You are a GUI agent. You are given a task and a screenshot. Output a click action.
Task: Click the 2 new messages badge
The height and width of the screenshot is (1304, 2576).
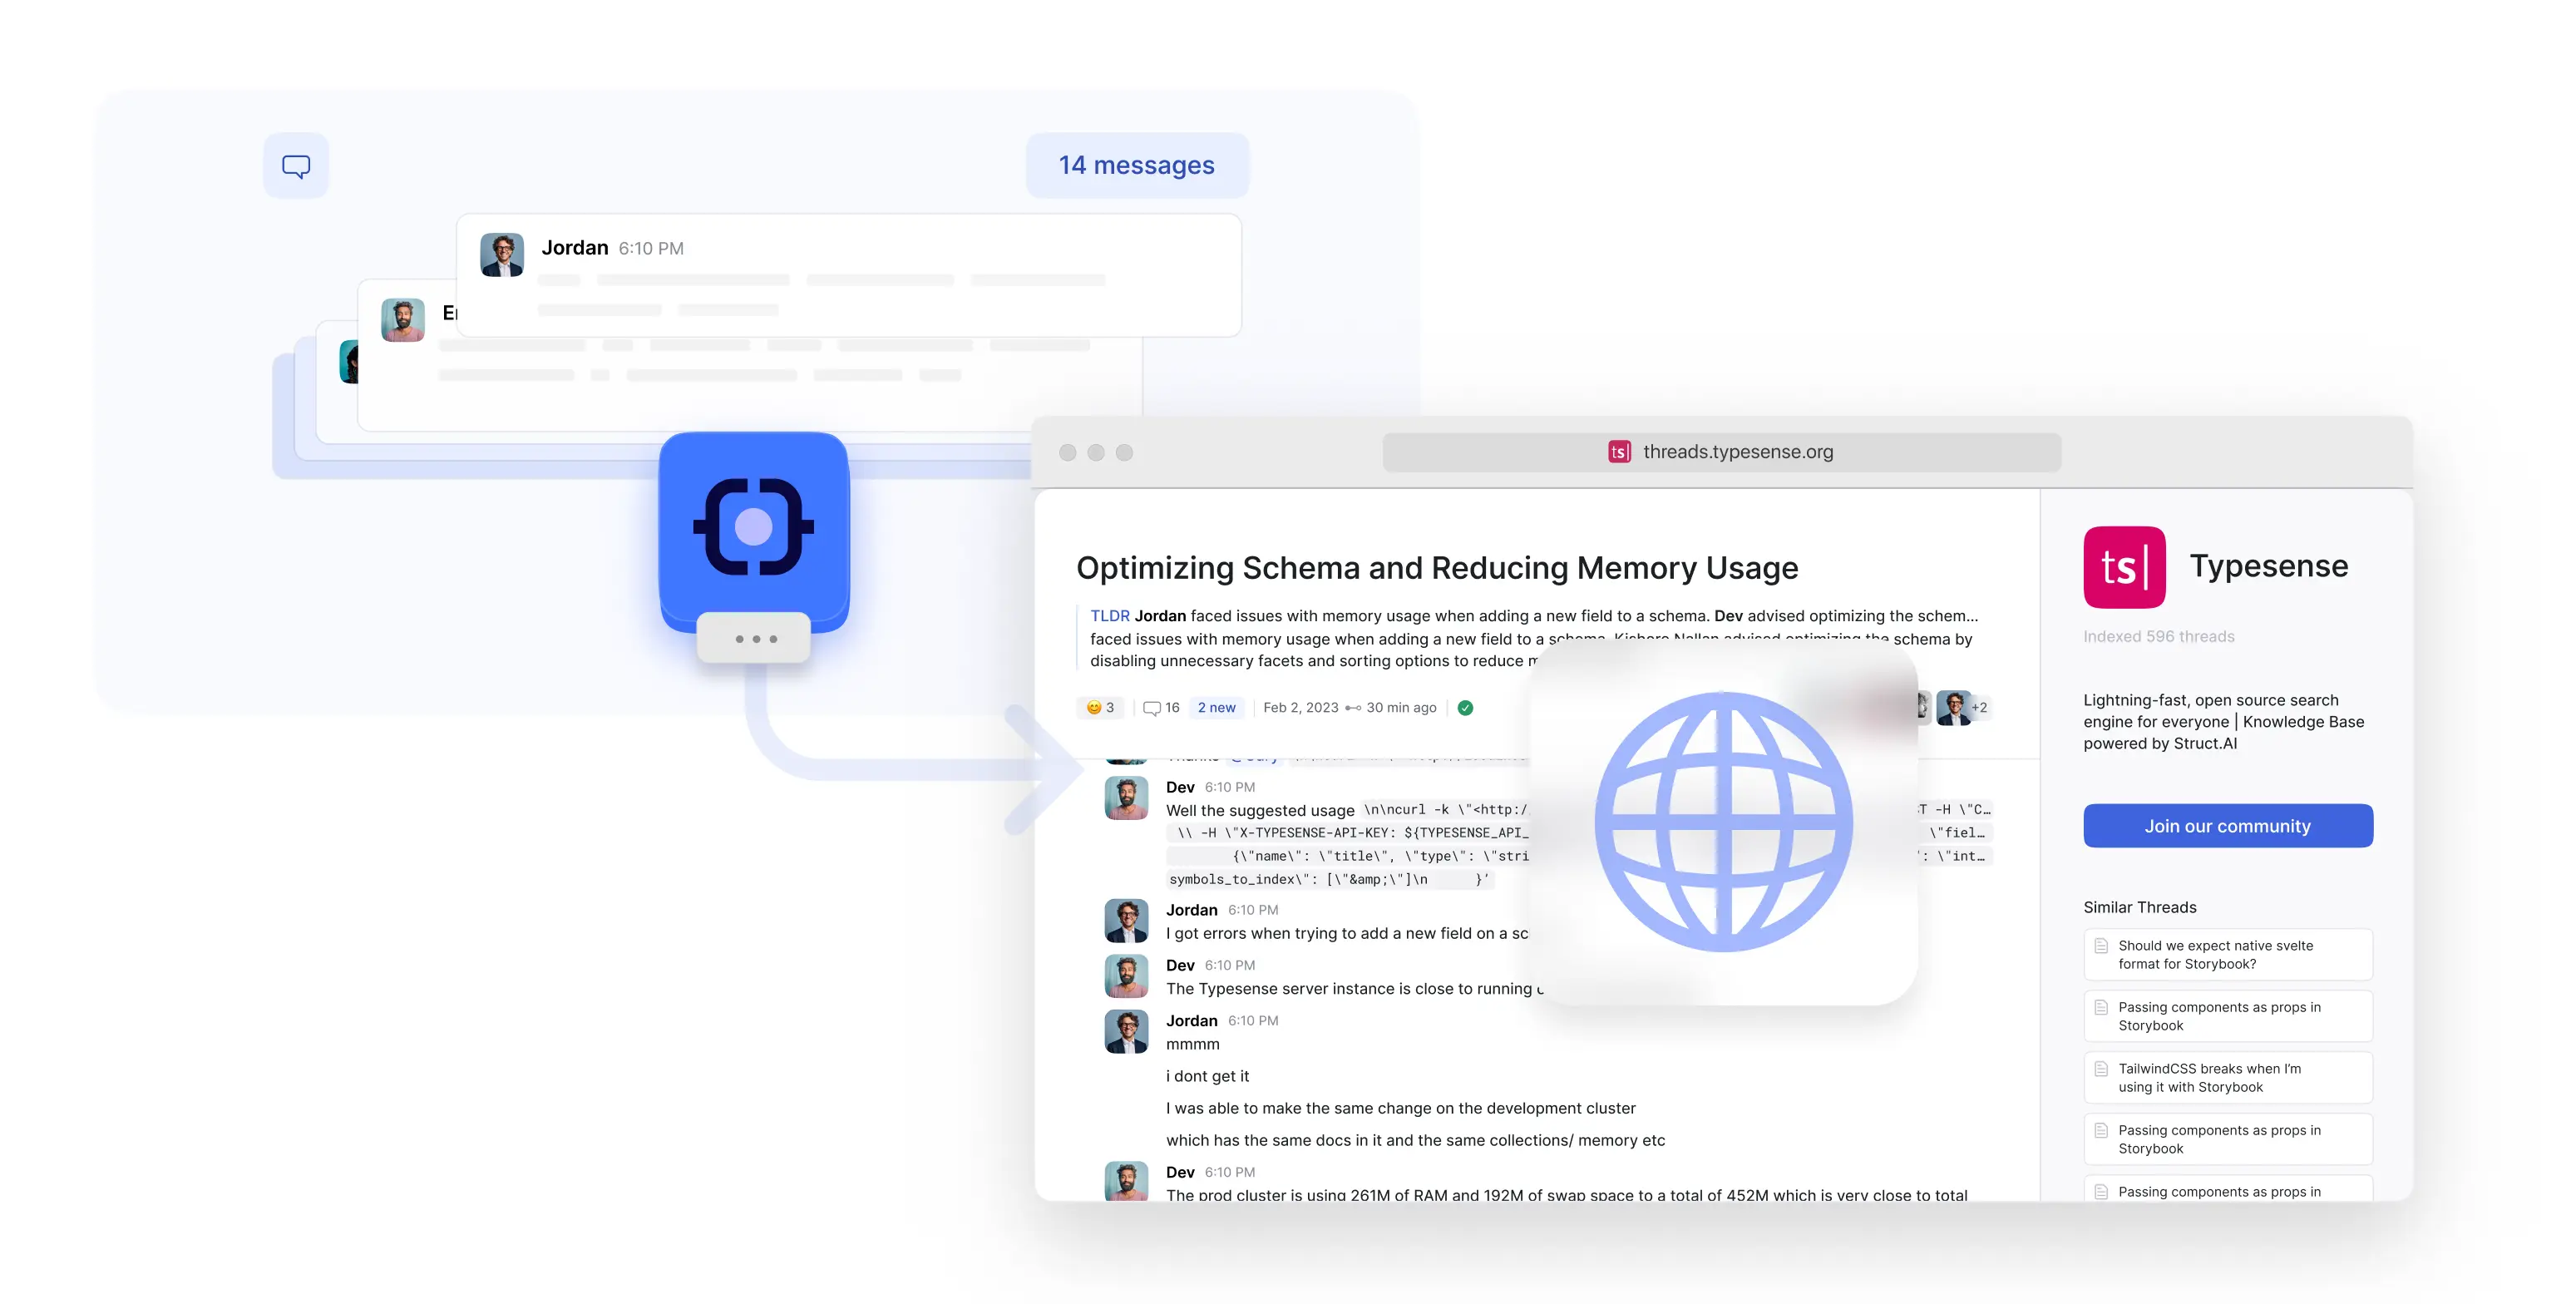(1216, 708)
